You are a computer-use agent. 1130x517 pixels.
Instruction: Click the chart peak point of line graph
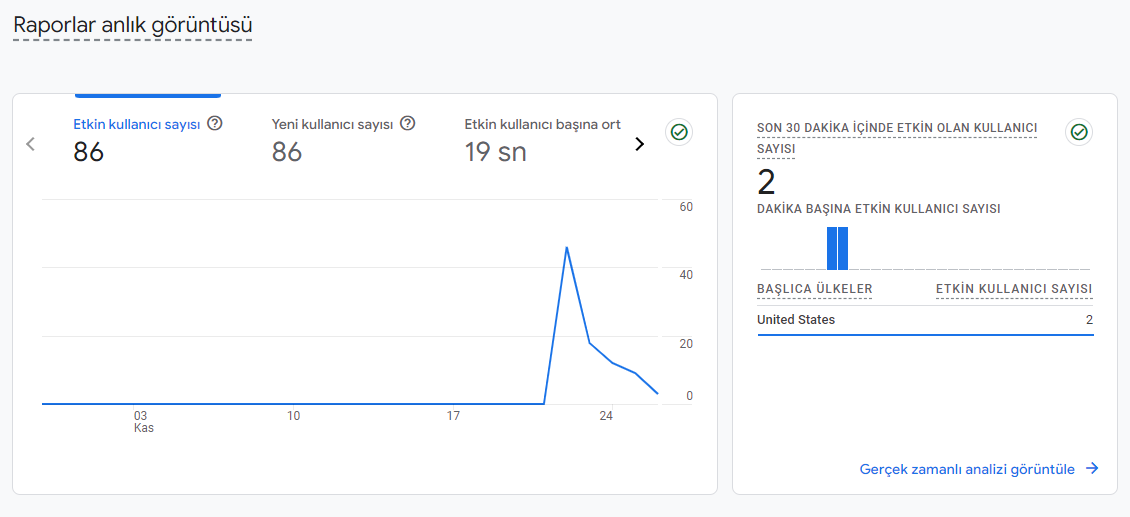567,247
